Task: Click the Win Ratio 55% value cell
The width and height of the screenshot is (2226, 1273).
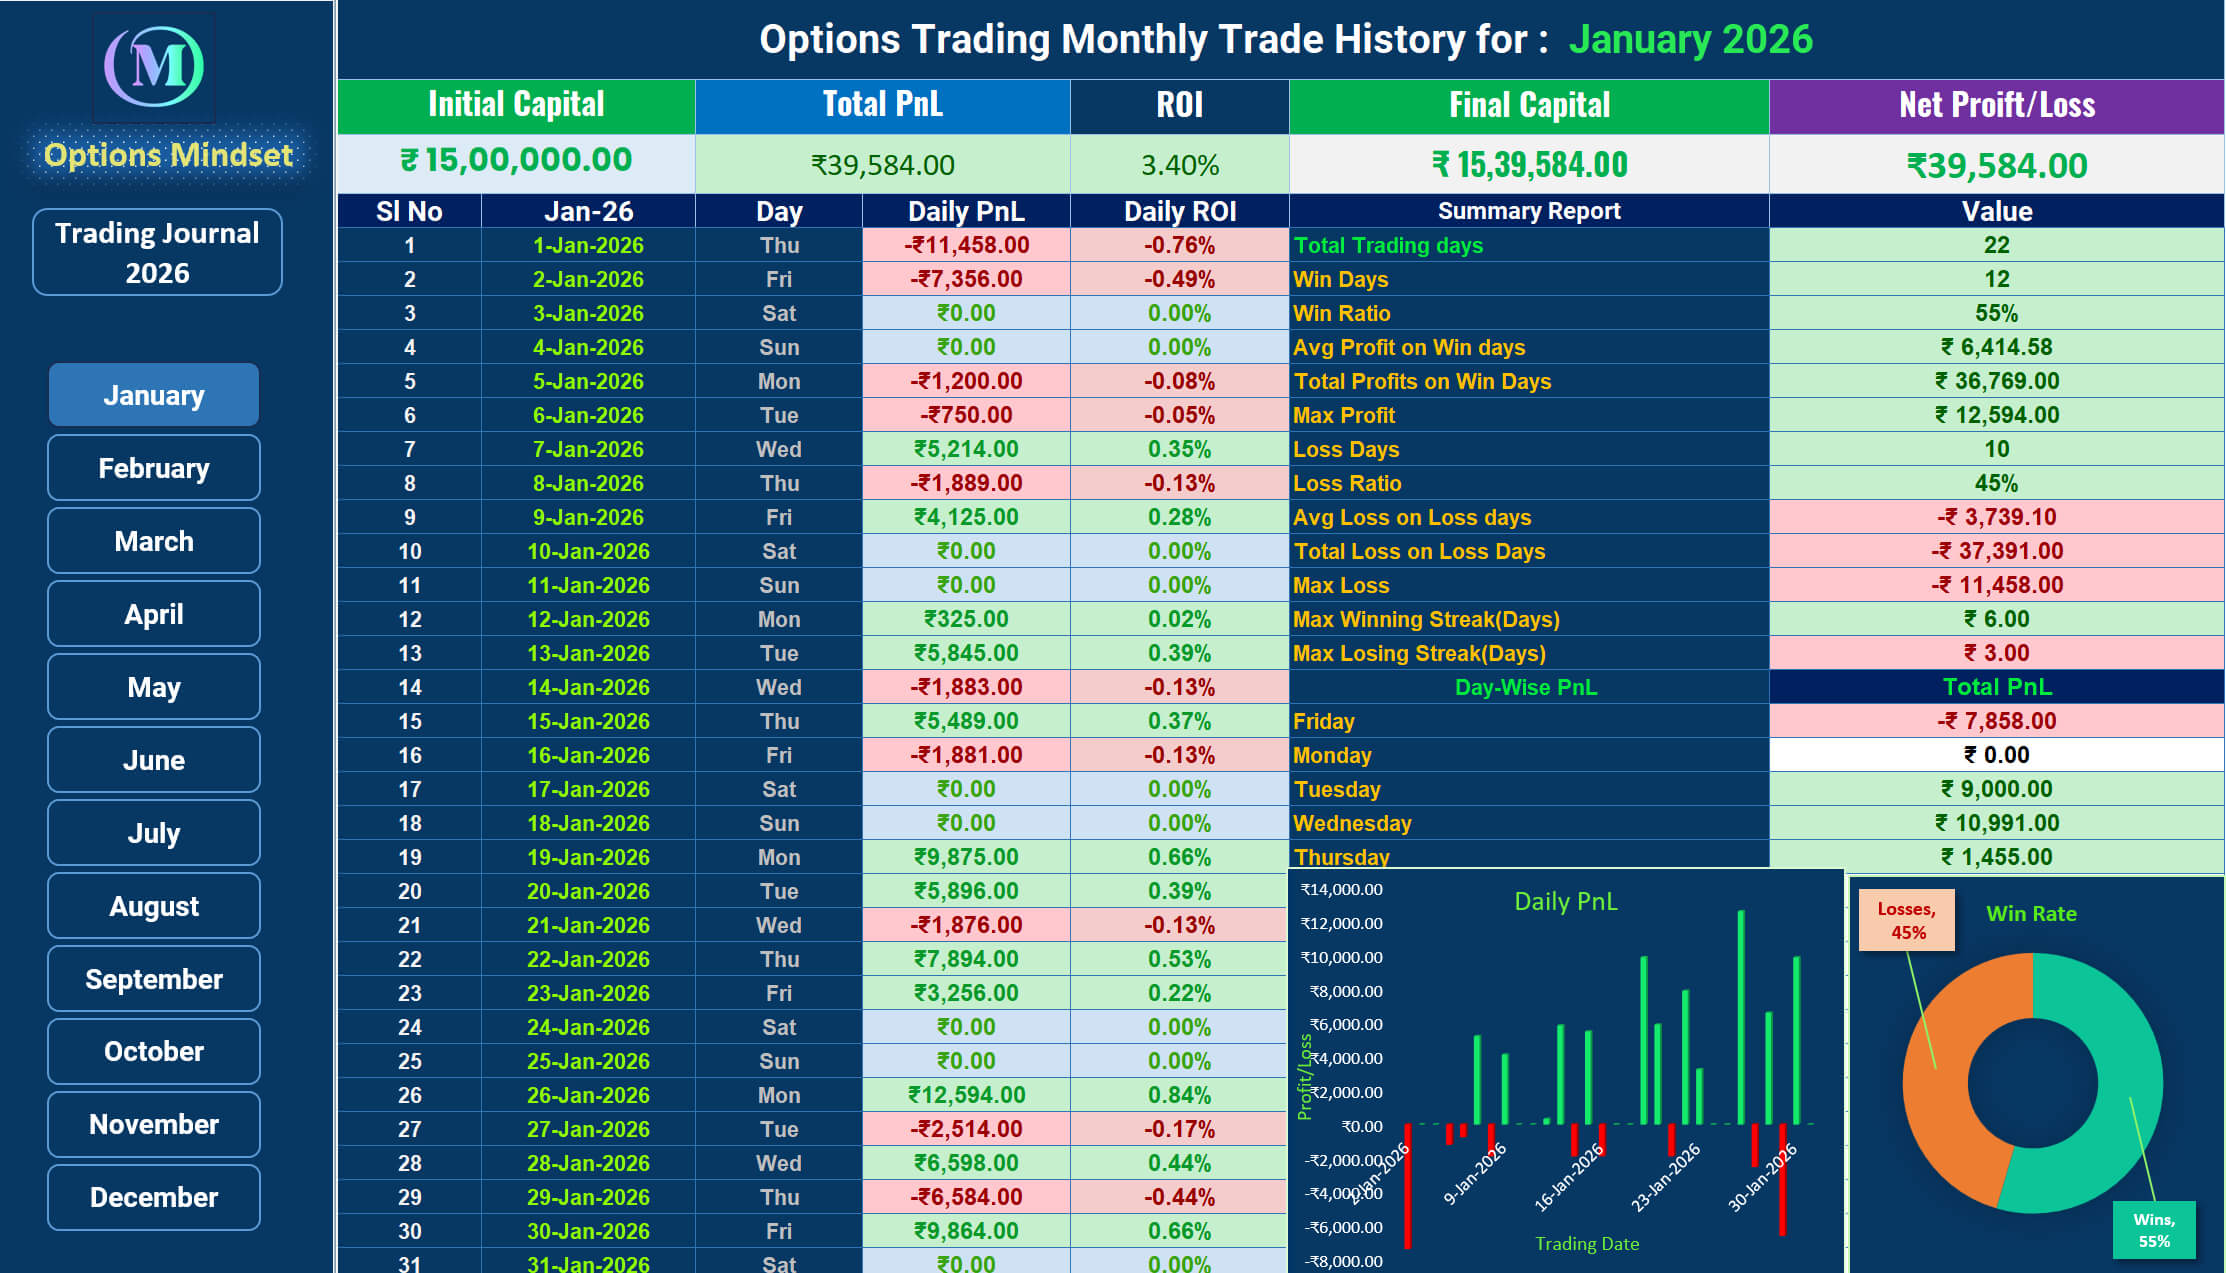Action: click(1995, 313)
